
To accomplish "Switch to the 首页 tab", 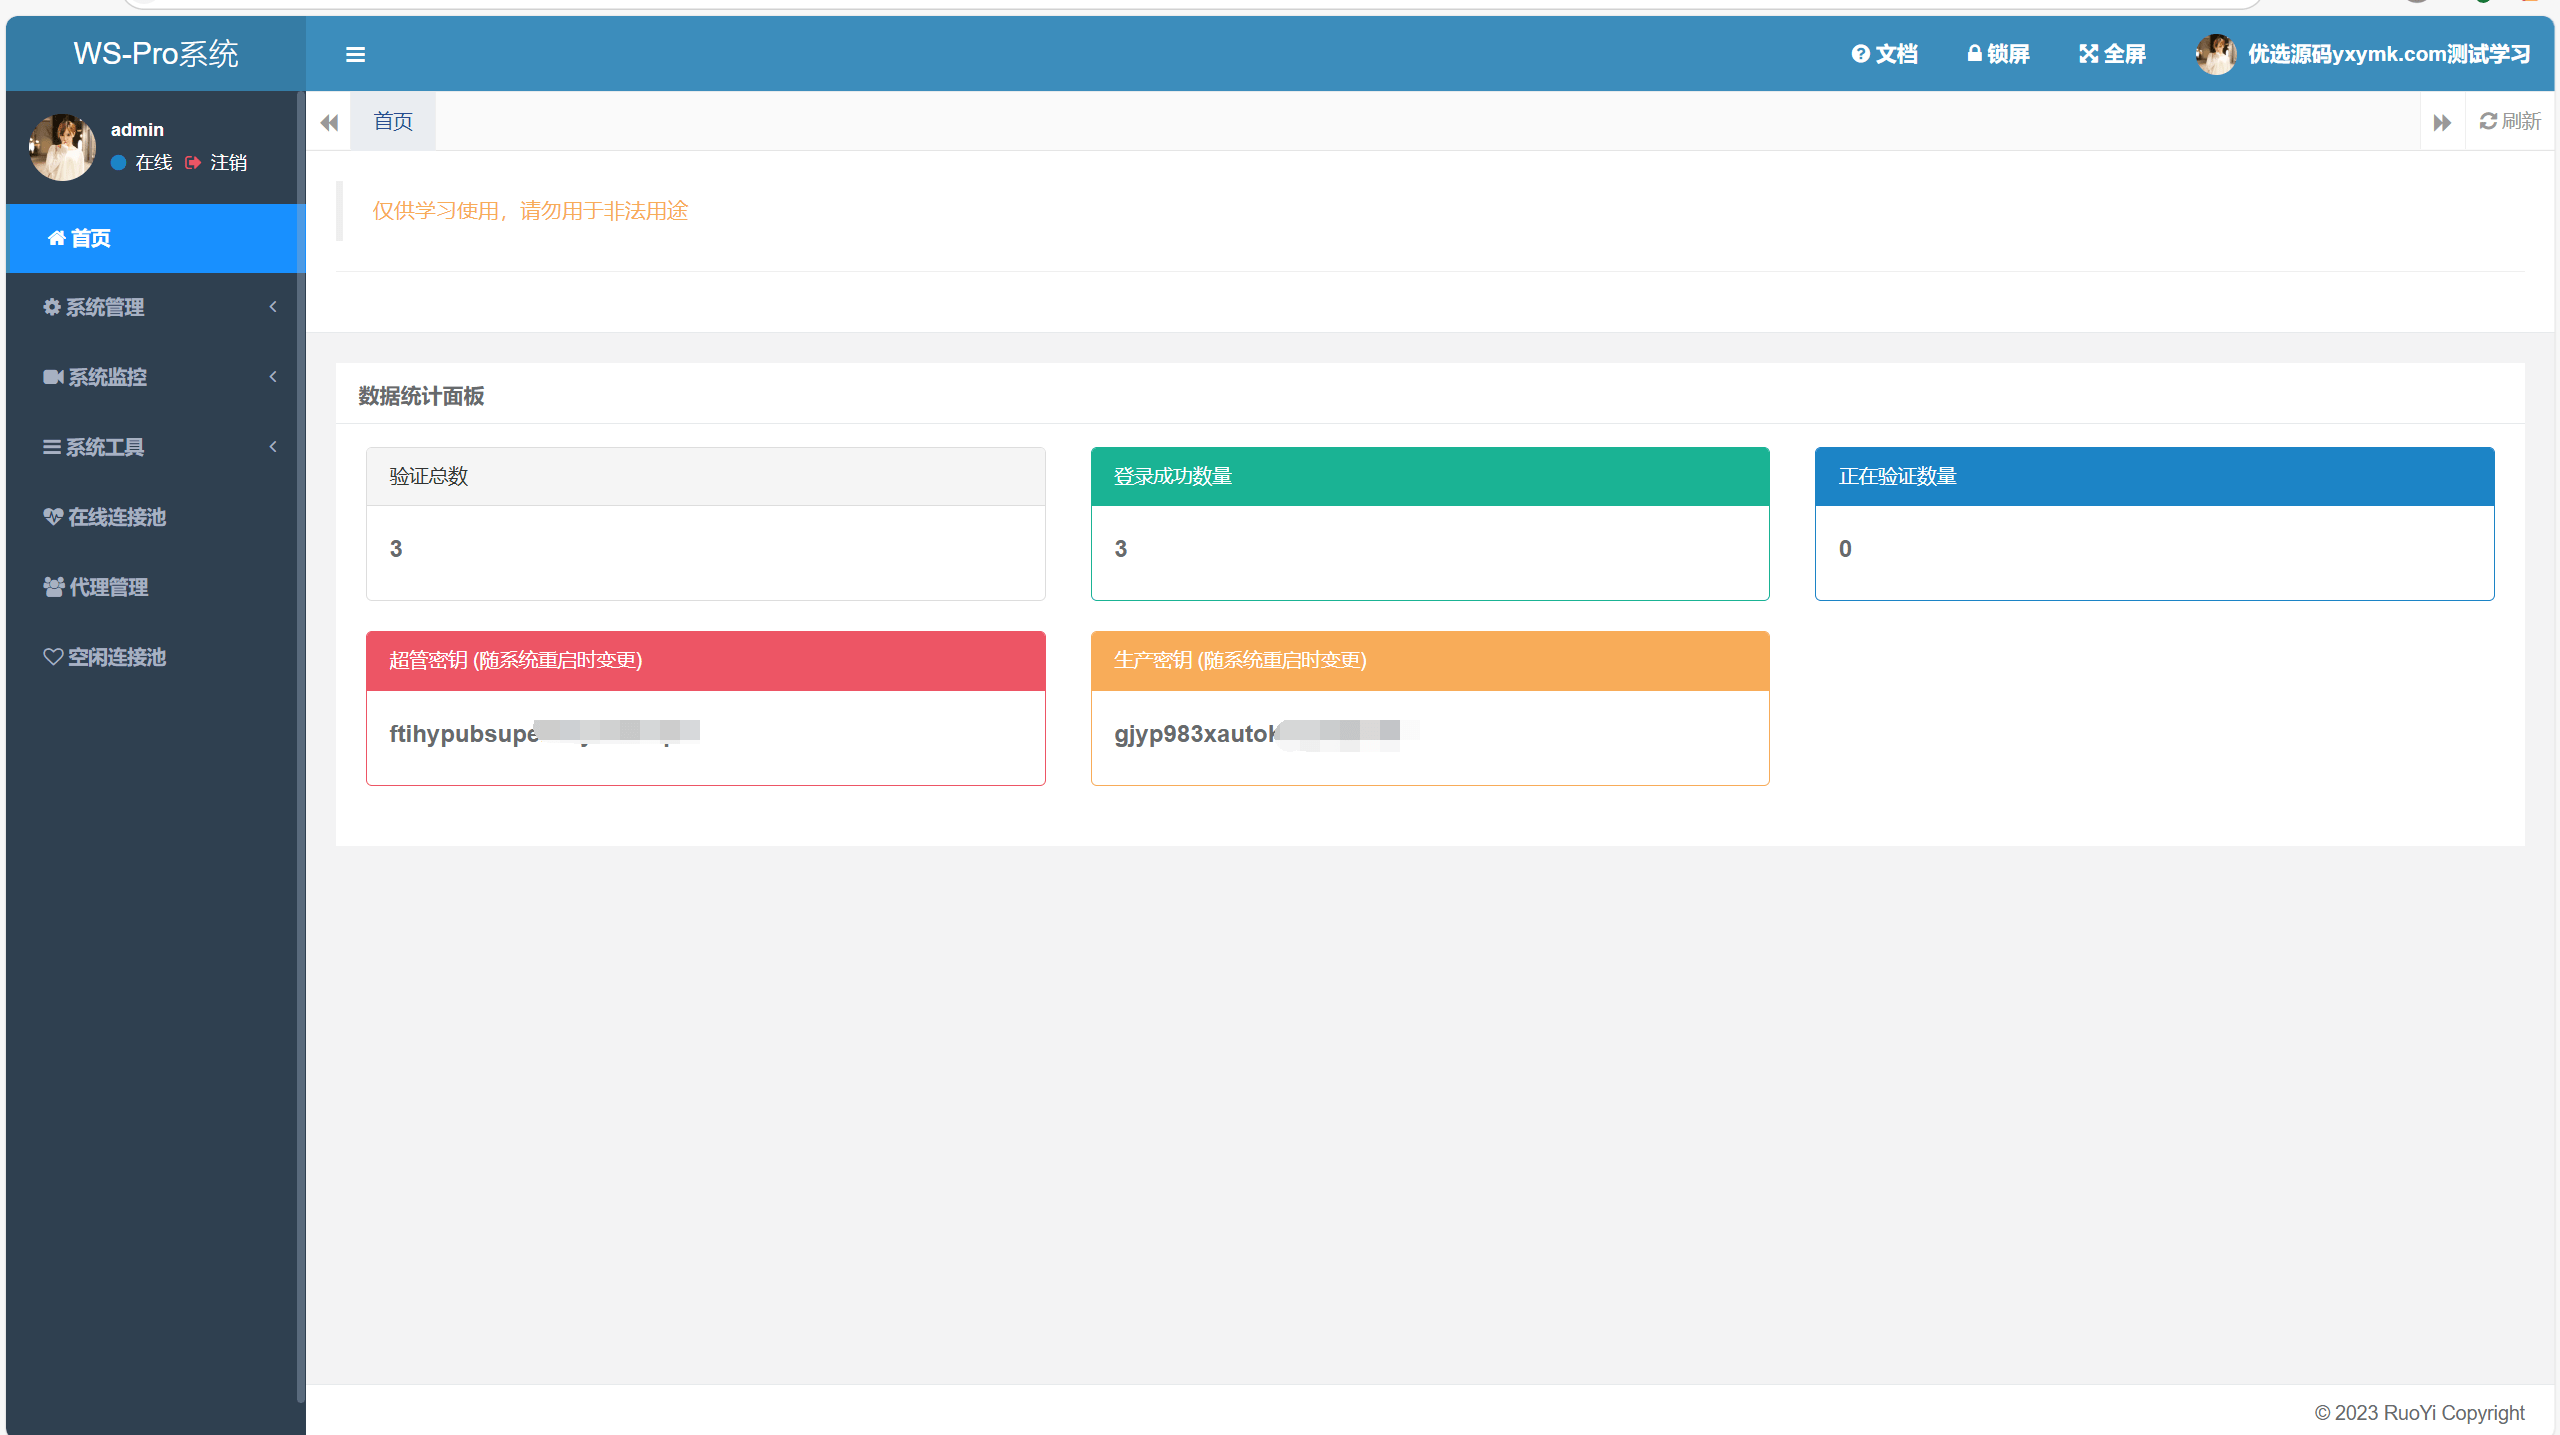I will [x=393, y=121].
